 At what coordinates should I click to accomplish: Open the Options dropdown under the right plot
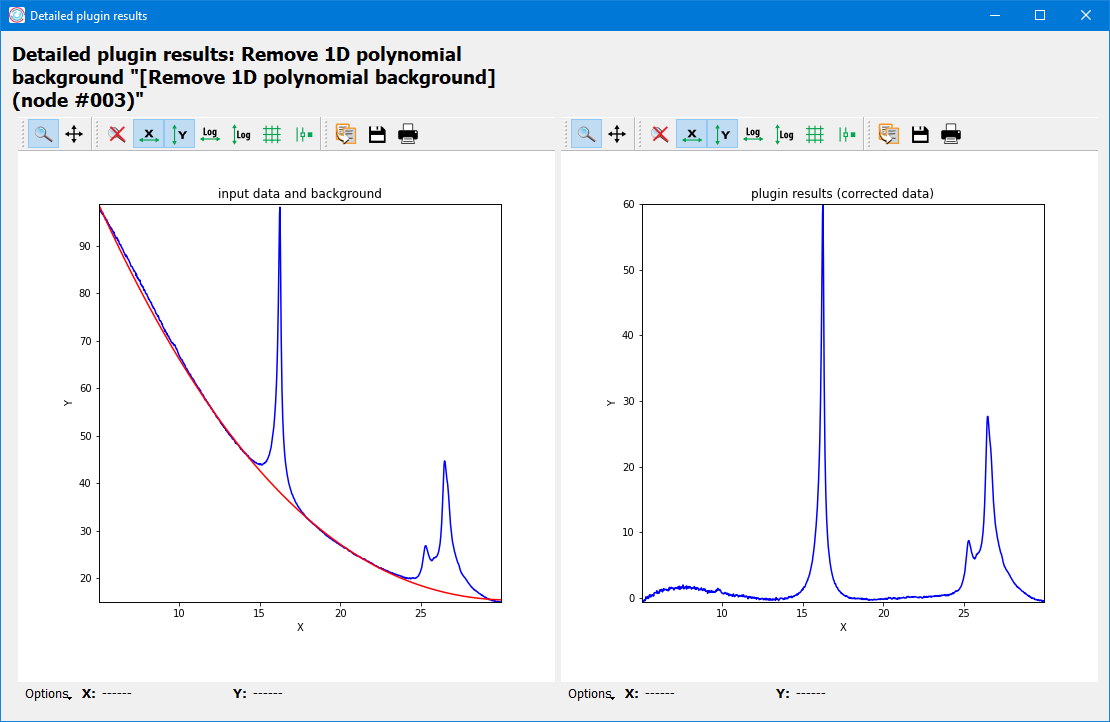tap(590, 694)
